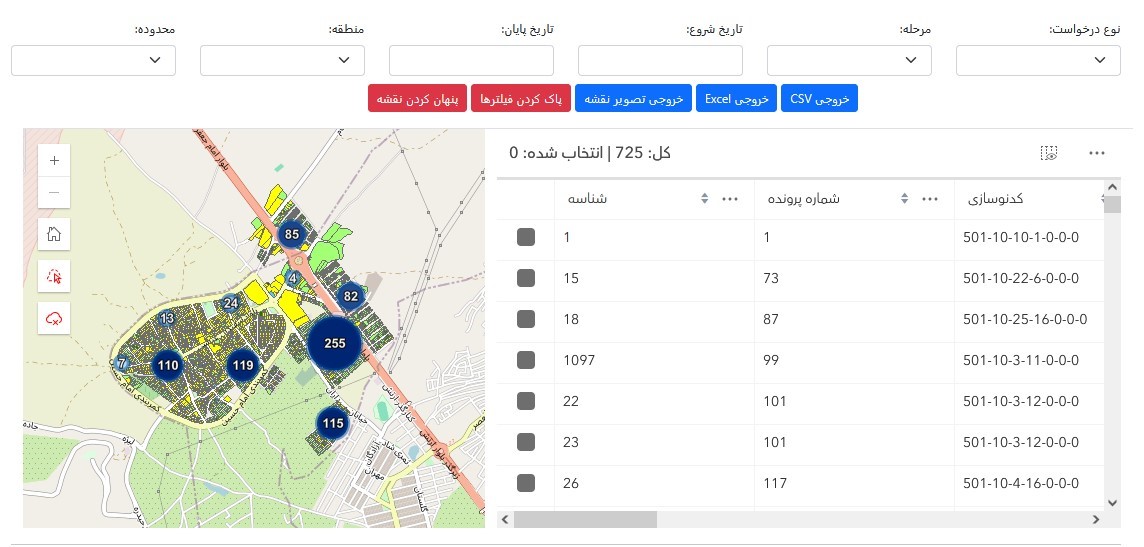Click the 110 cluster marker on map

(x=168, y=365)
